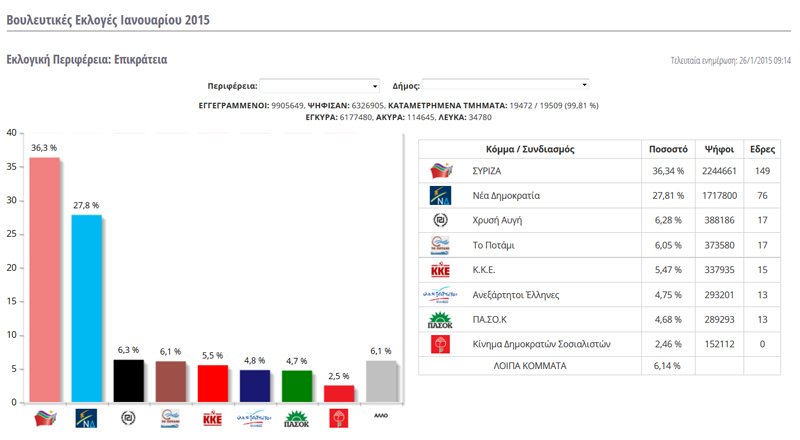The width and height of the screenshot is (800, 440).
Task: Click the 76 seats cell
Action: (762, 195)
